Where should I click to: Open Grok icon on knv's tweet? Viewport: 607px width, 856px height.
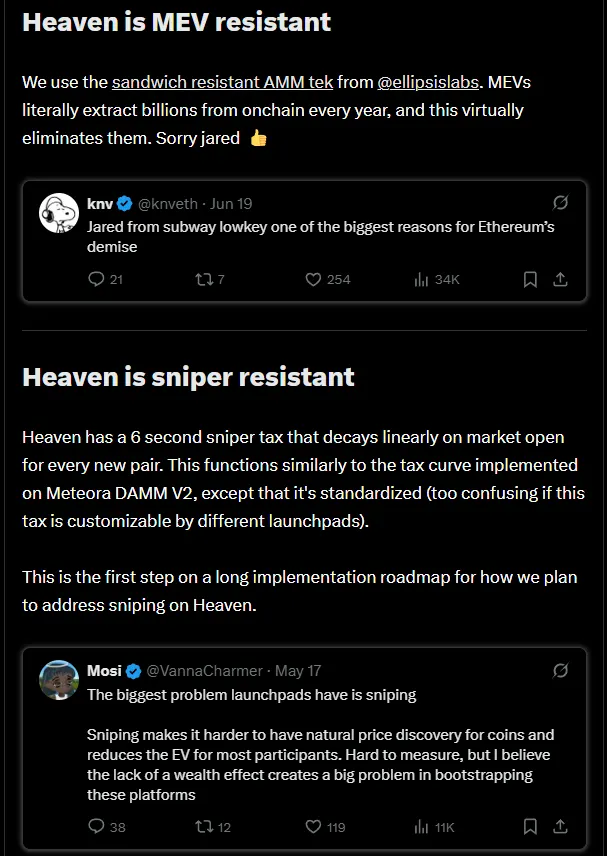click(x=561, y=203)
